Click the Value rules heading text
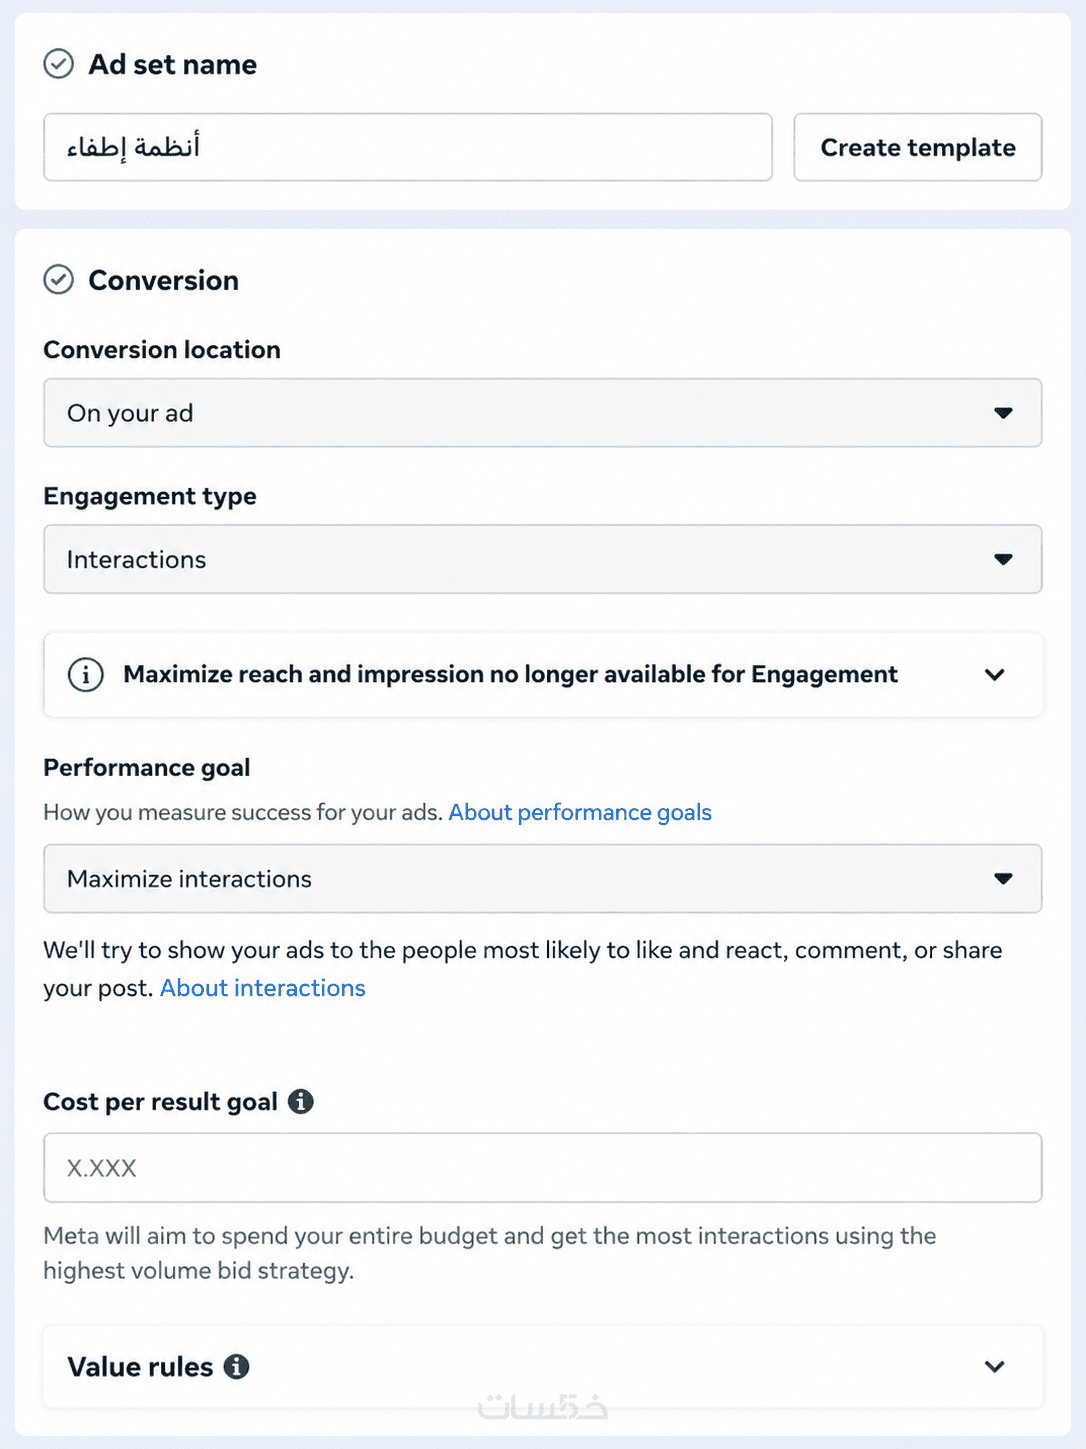The width and height of the screenshot is (1086, 1449). point(140,1367)
